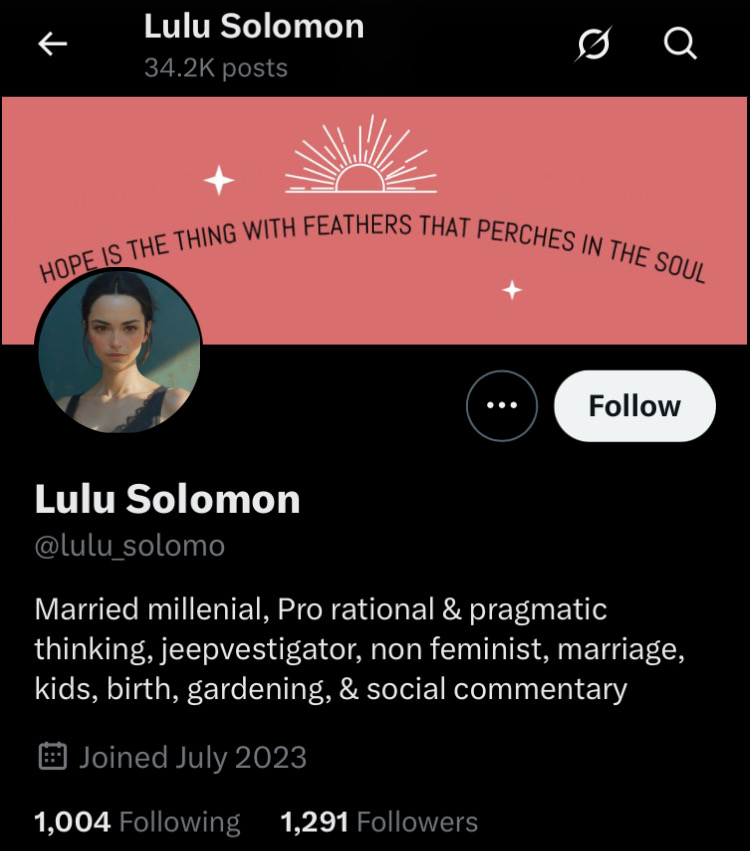750x851 pixels.
Task: Click the Joined July 2023 text
Action: click(x=193, y=757)
